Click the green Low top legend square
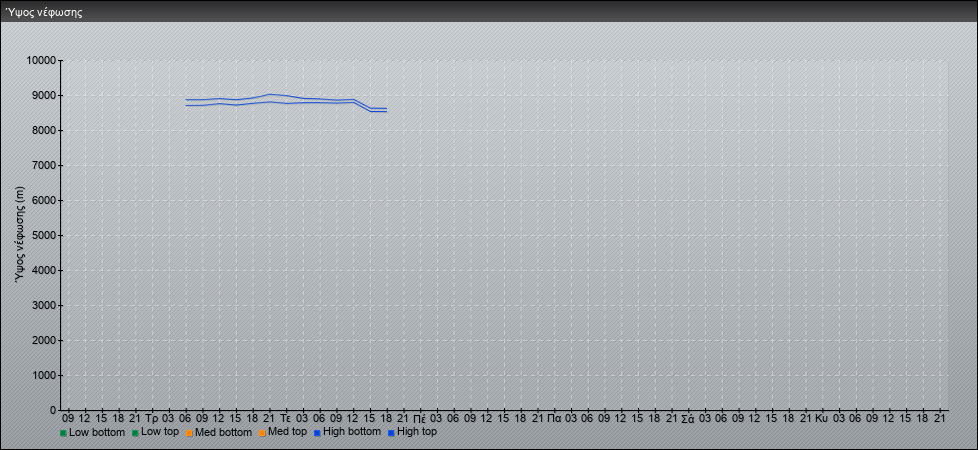 [135, 433]
